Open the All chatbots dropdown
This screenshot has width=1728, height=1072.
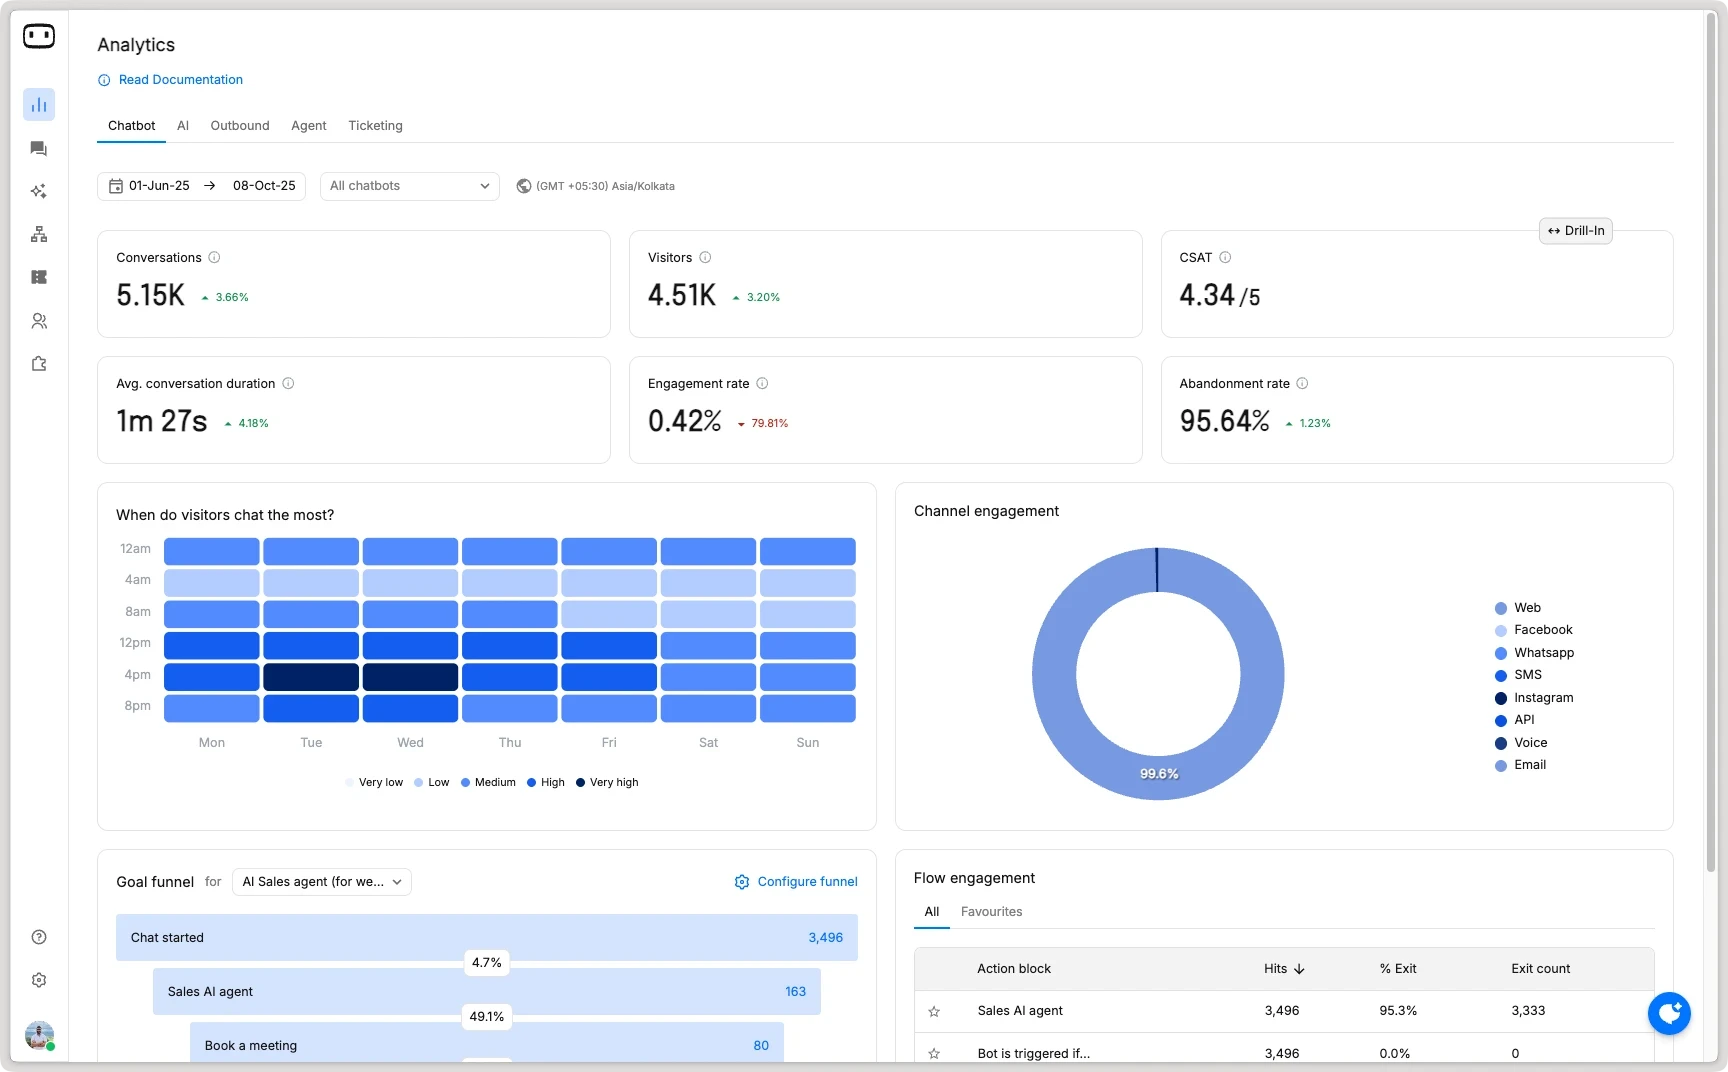pyautogui.click(x=409, y=186)
